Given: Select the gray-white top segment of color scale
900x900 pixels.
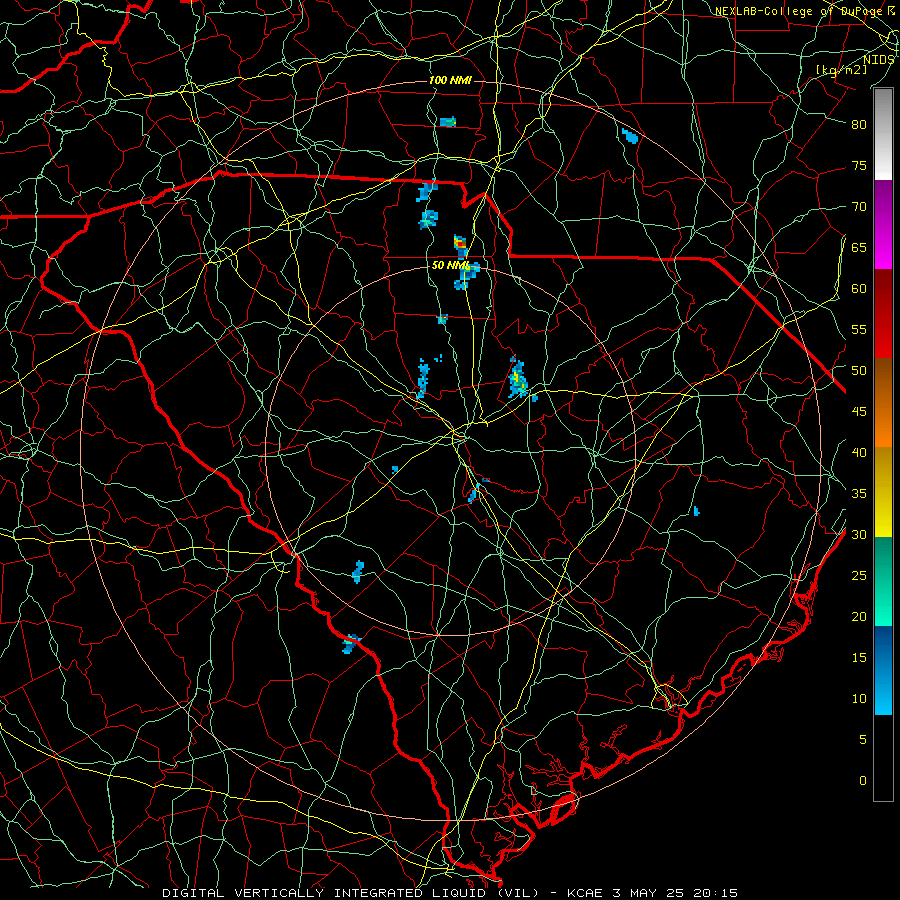Looking at the screenshot, I should point(883,134).
